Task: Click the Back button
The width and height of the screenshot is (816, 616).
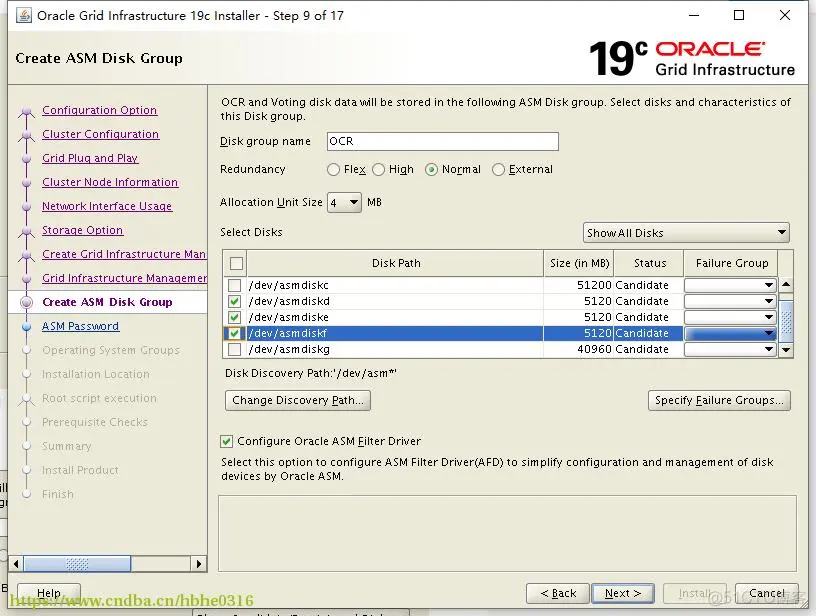Action: (x=558, y=593)
